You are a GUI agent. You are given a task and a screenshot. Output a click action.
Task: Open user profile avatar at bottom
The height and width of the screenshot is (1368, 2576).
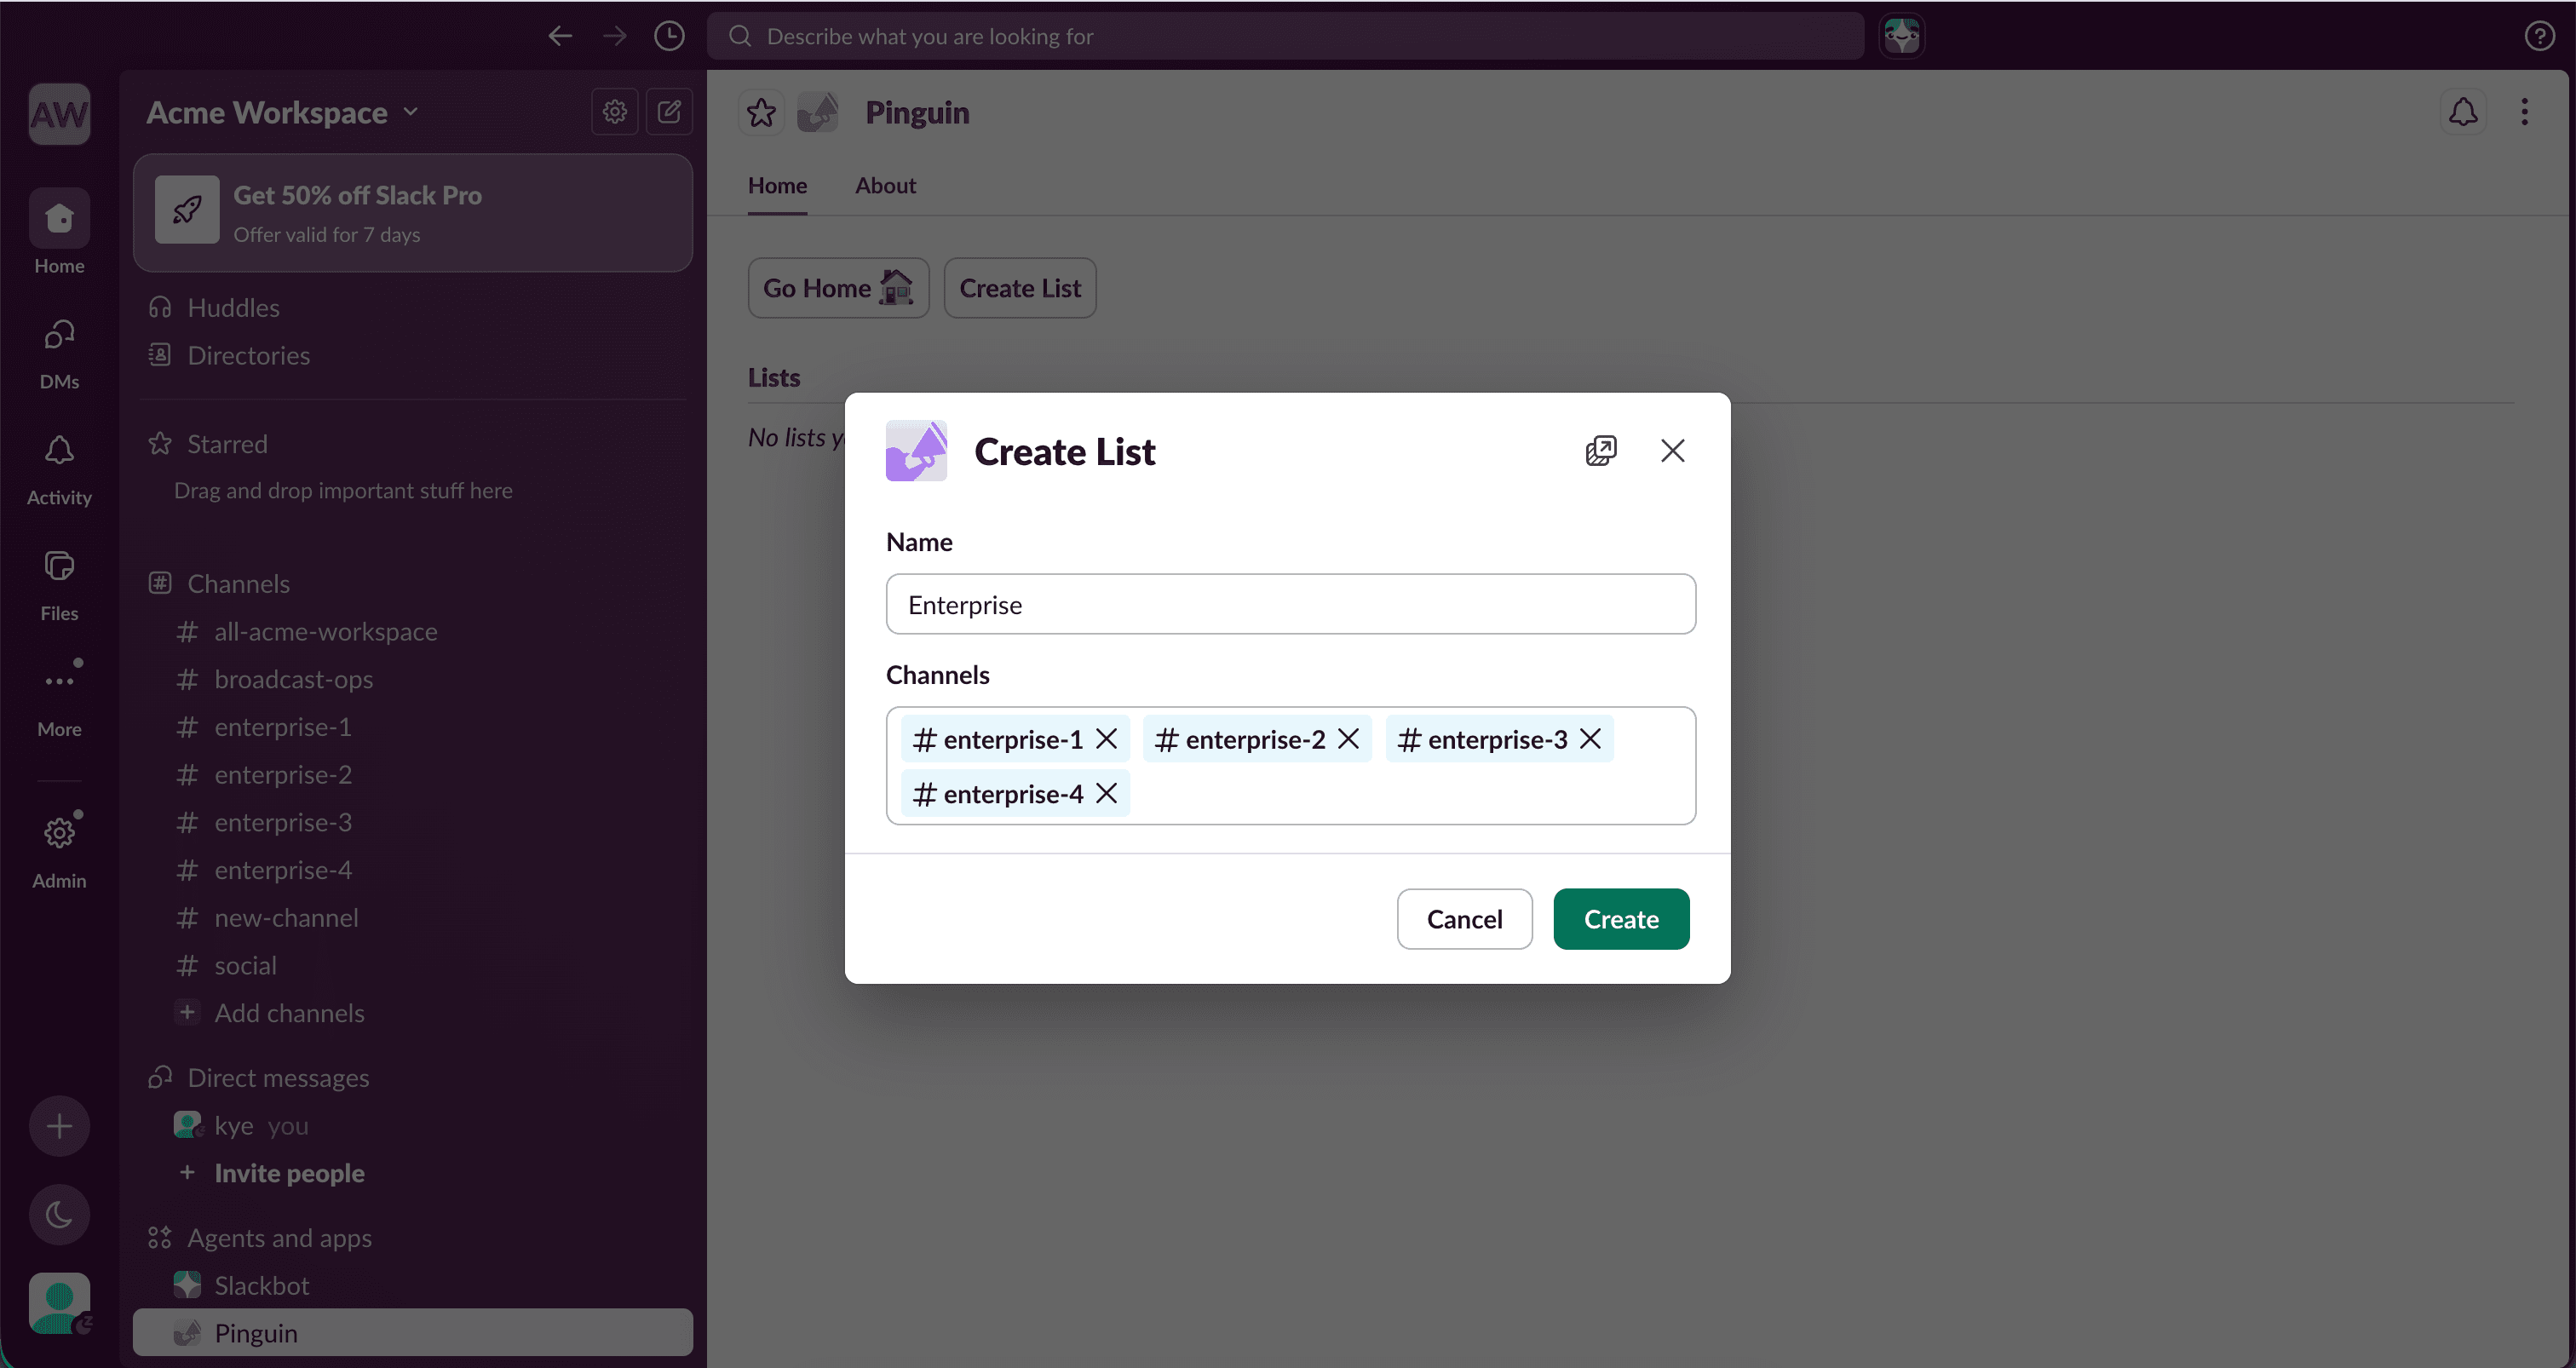tap(59, 1303)
